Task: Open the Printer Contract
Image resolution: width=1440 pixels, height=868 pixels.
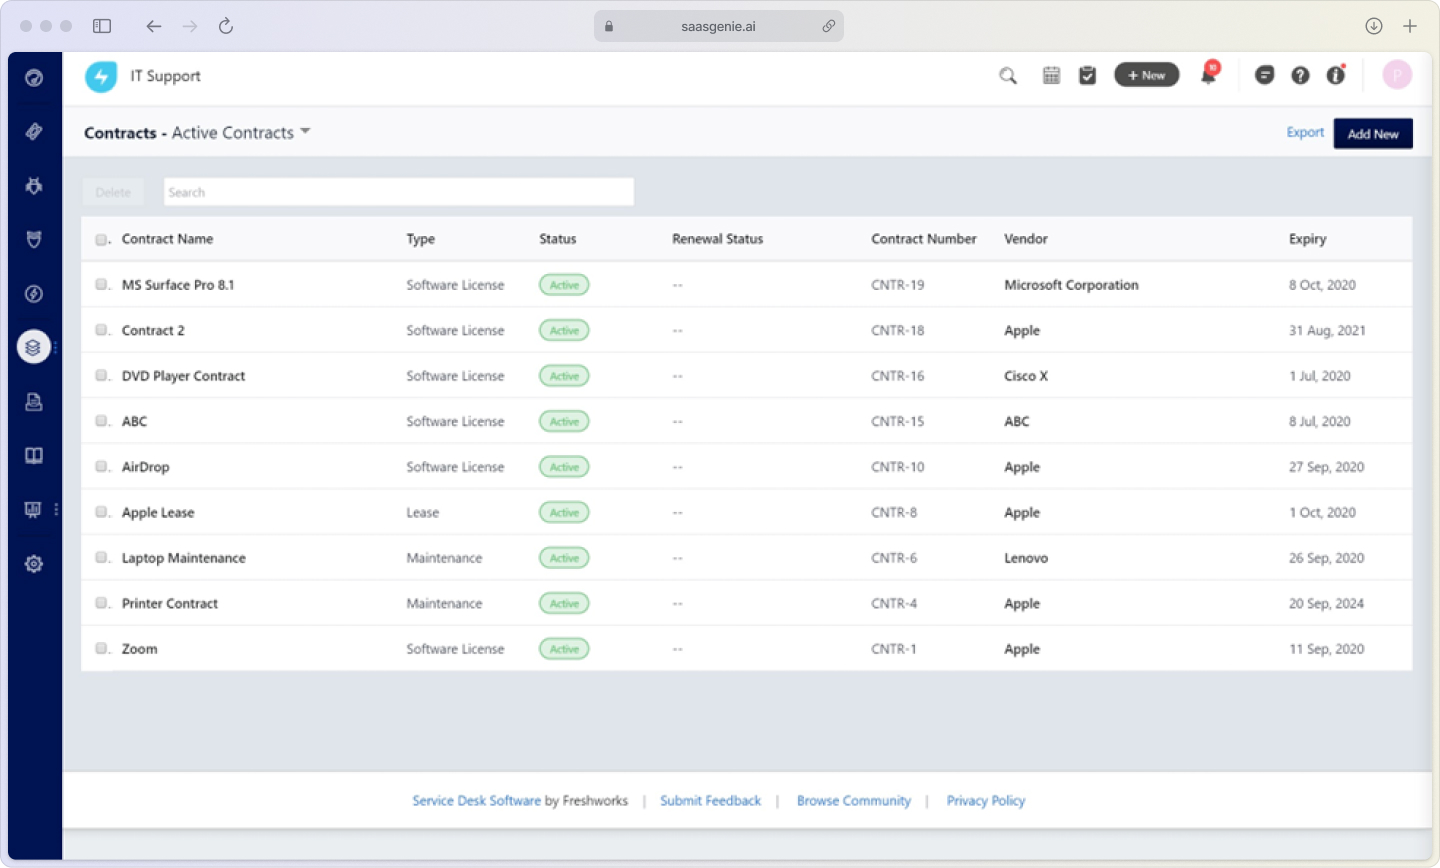Action: pos(170,604)
